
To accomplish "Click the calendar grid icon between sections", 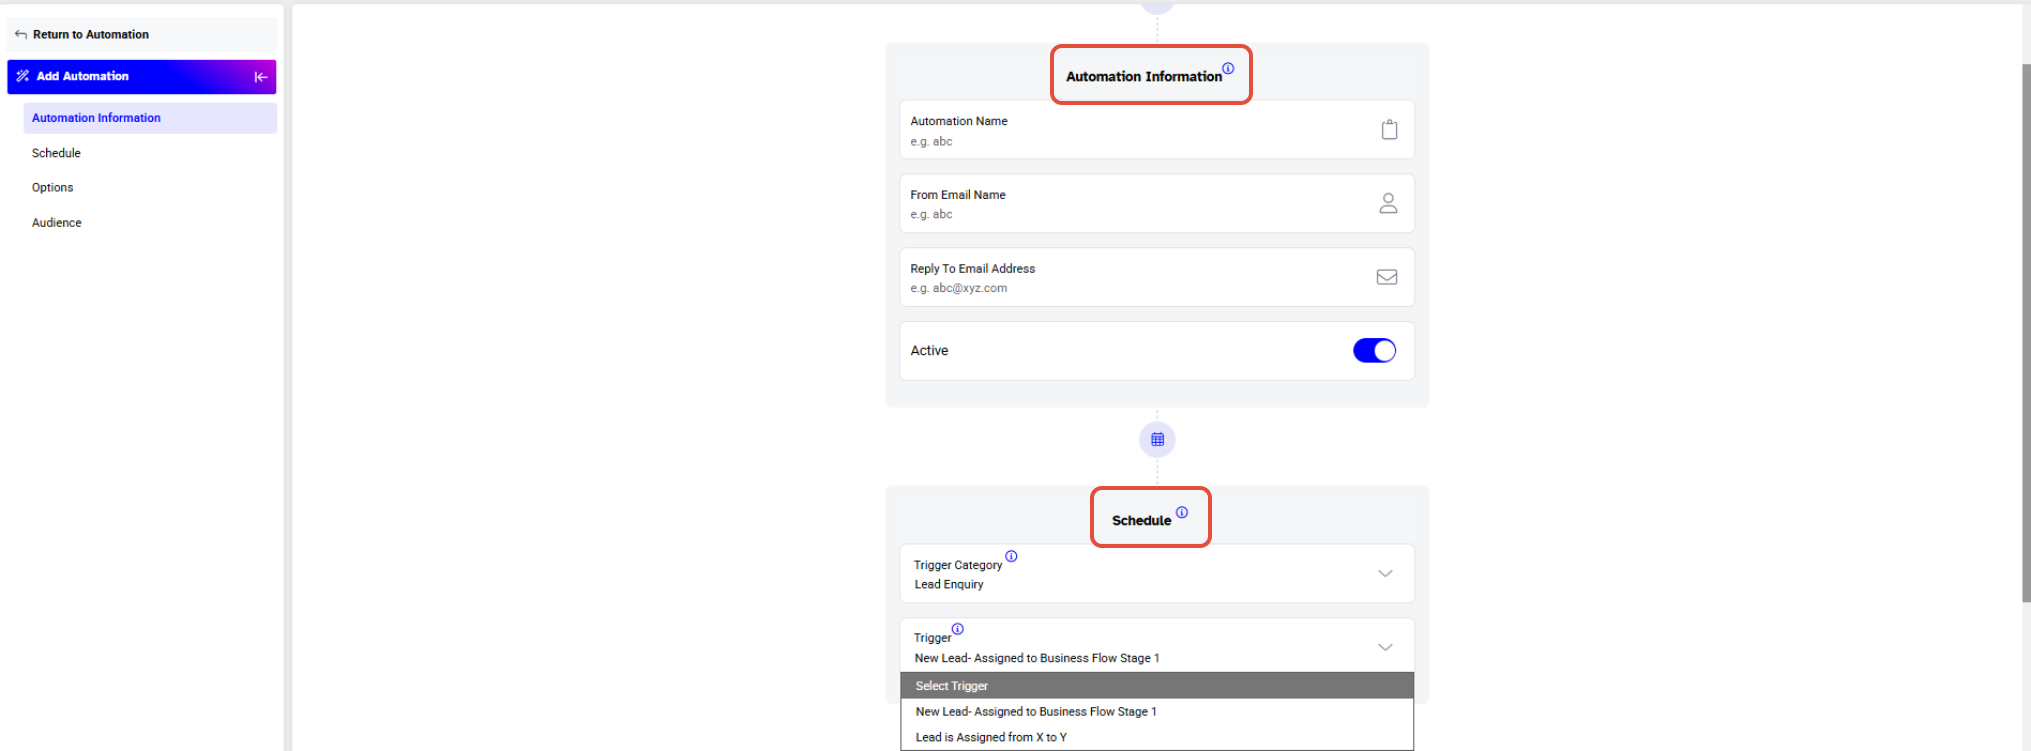I will (1157, 439).
